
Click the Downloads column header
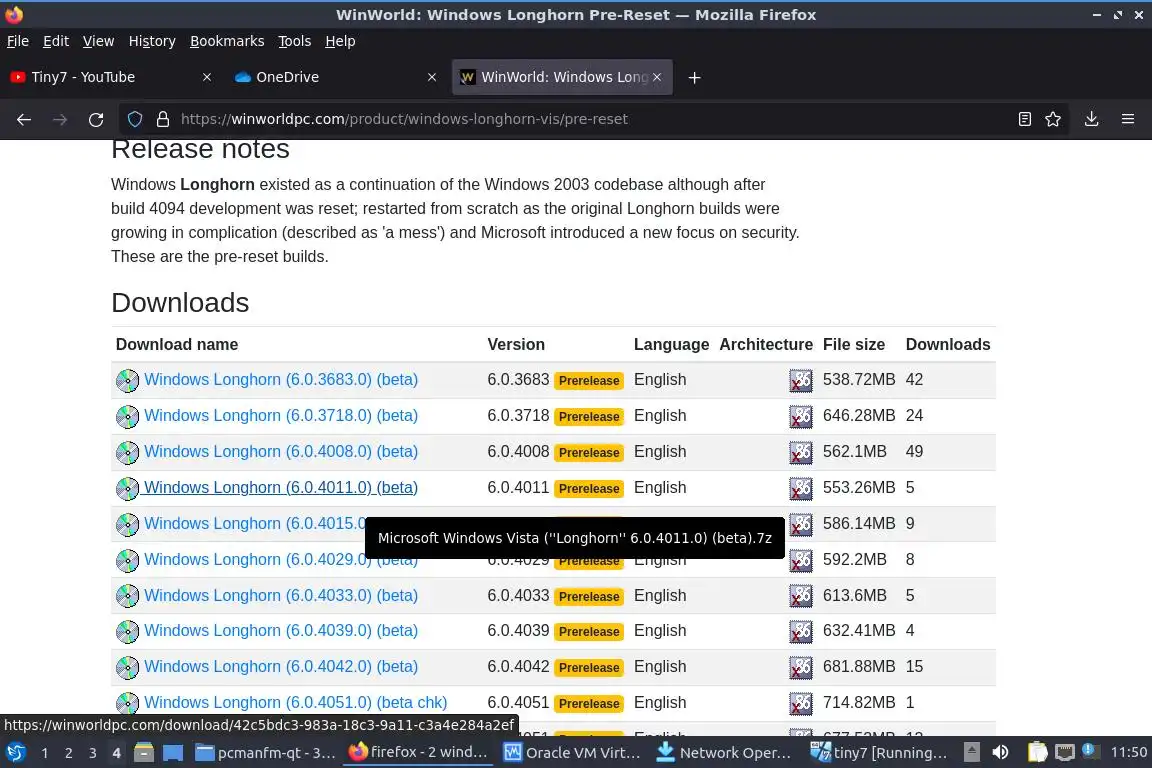[948, 345]
